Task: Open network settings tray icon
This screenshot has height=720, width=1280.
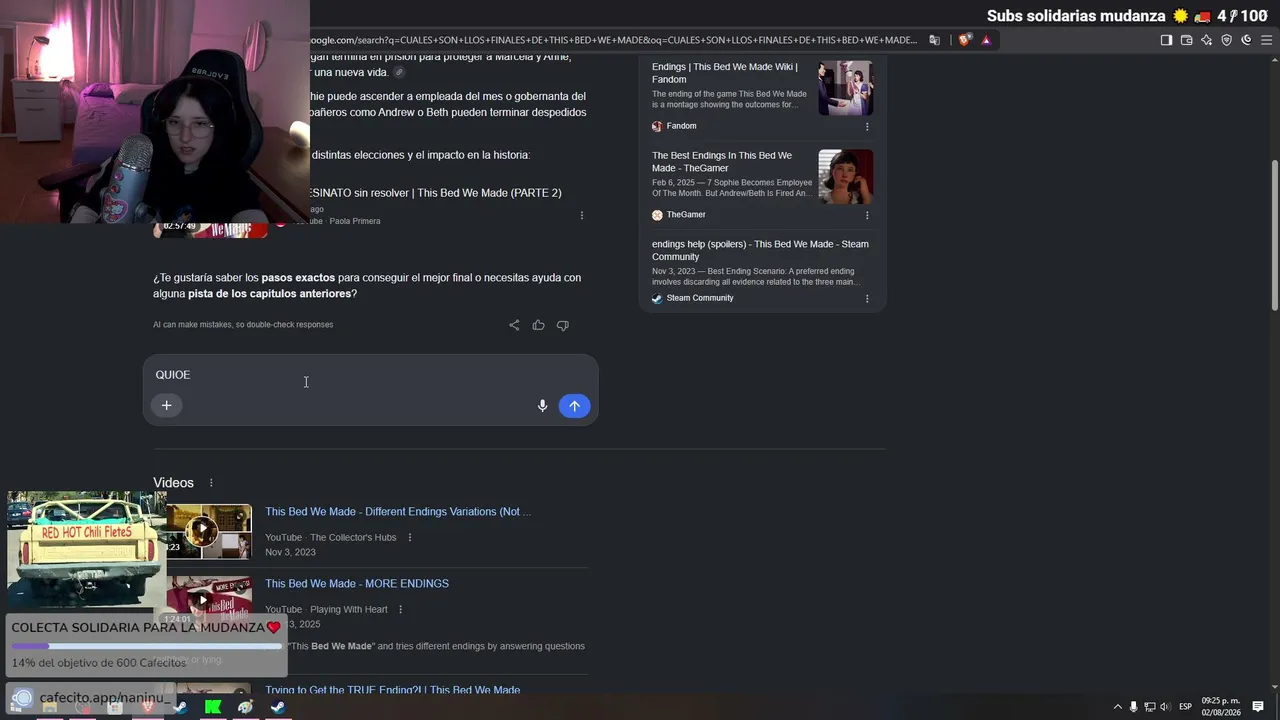Action: (x=1149, y=707)
